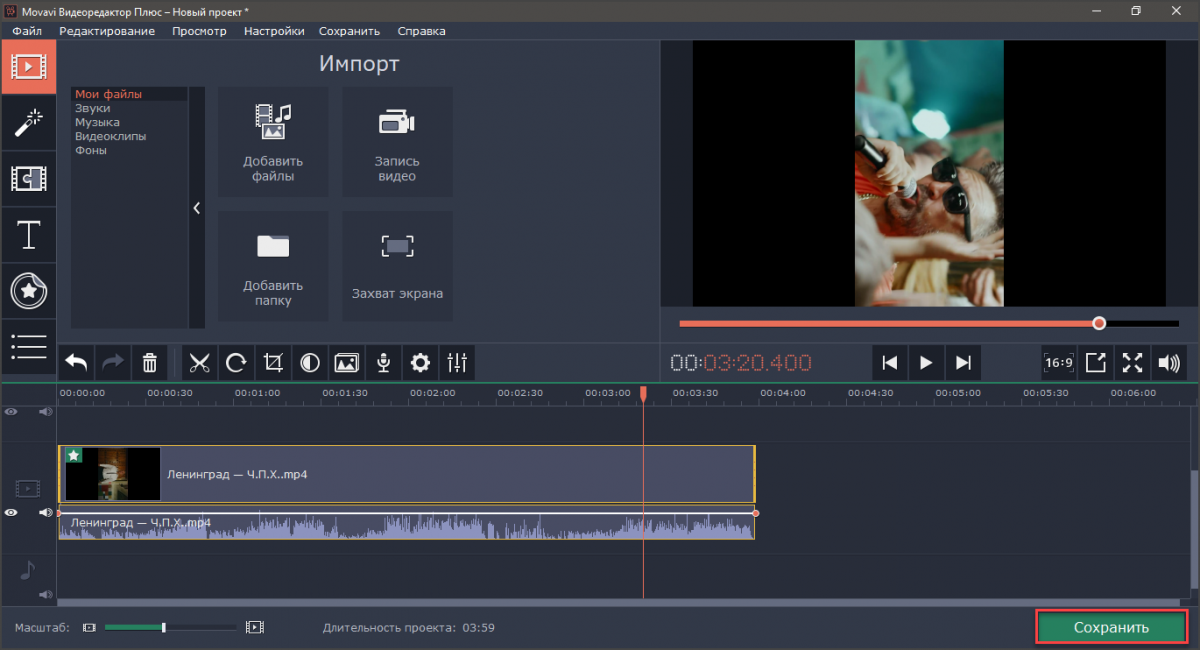This screenshot has width=1200, height=650.
Task: Delete the selected clip with trash icon
Action: (149, 362)
